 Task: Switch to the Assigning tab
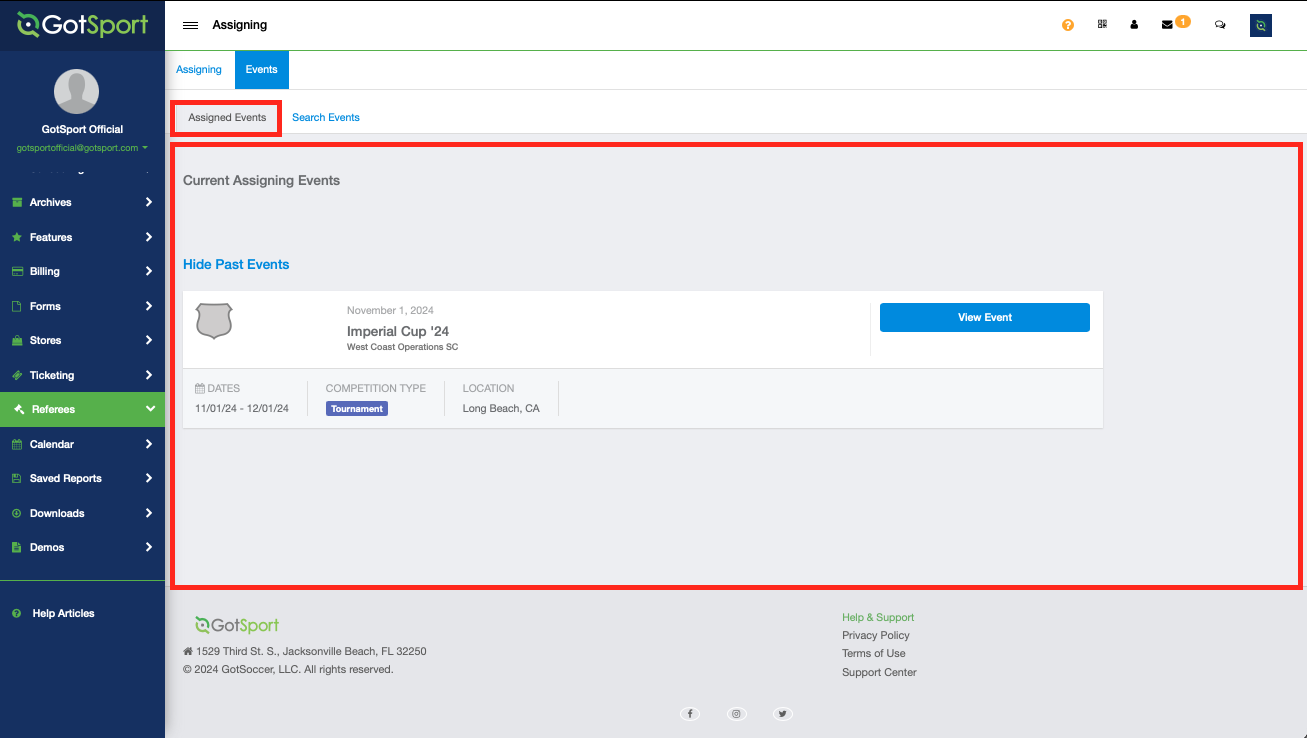[x=199, y=70]
